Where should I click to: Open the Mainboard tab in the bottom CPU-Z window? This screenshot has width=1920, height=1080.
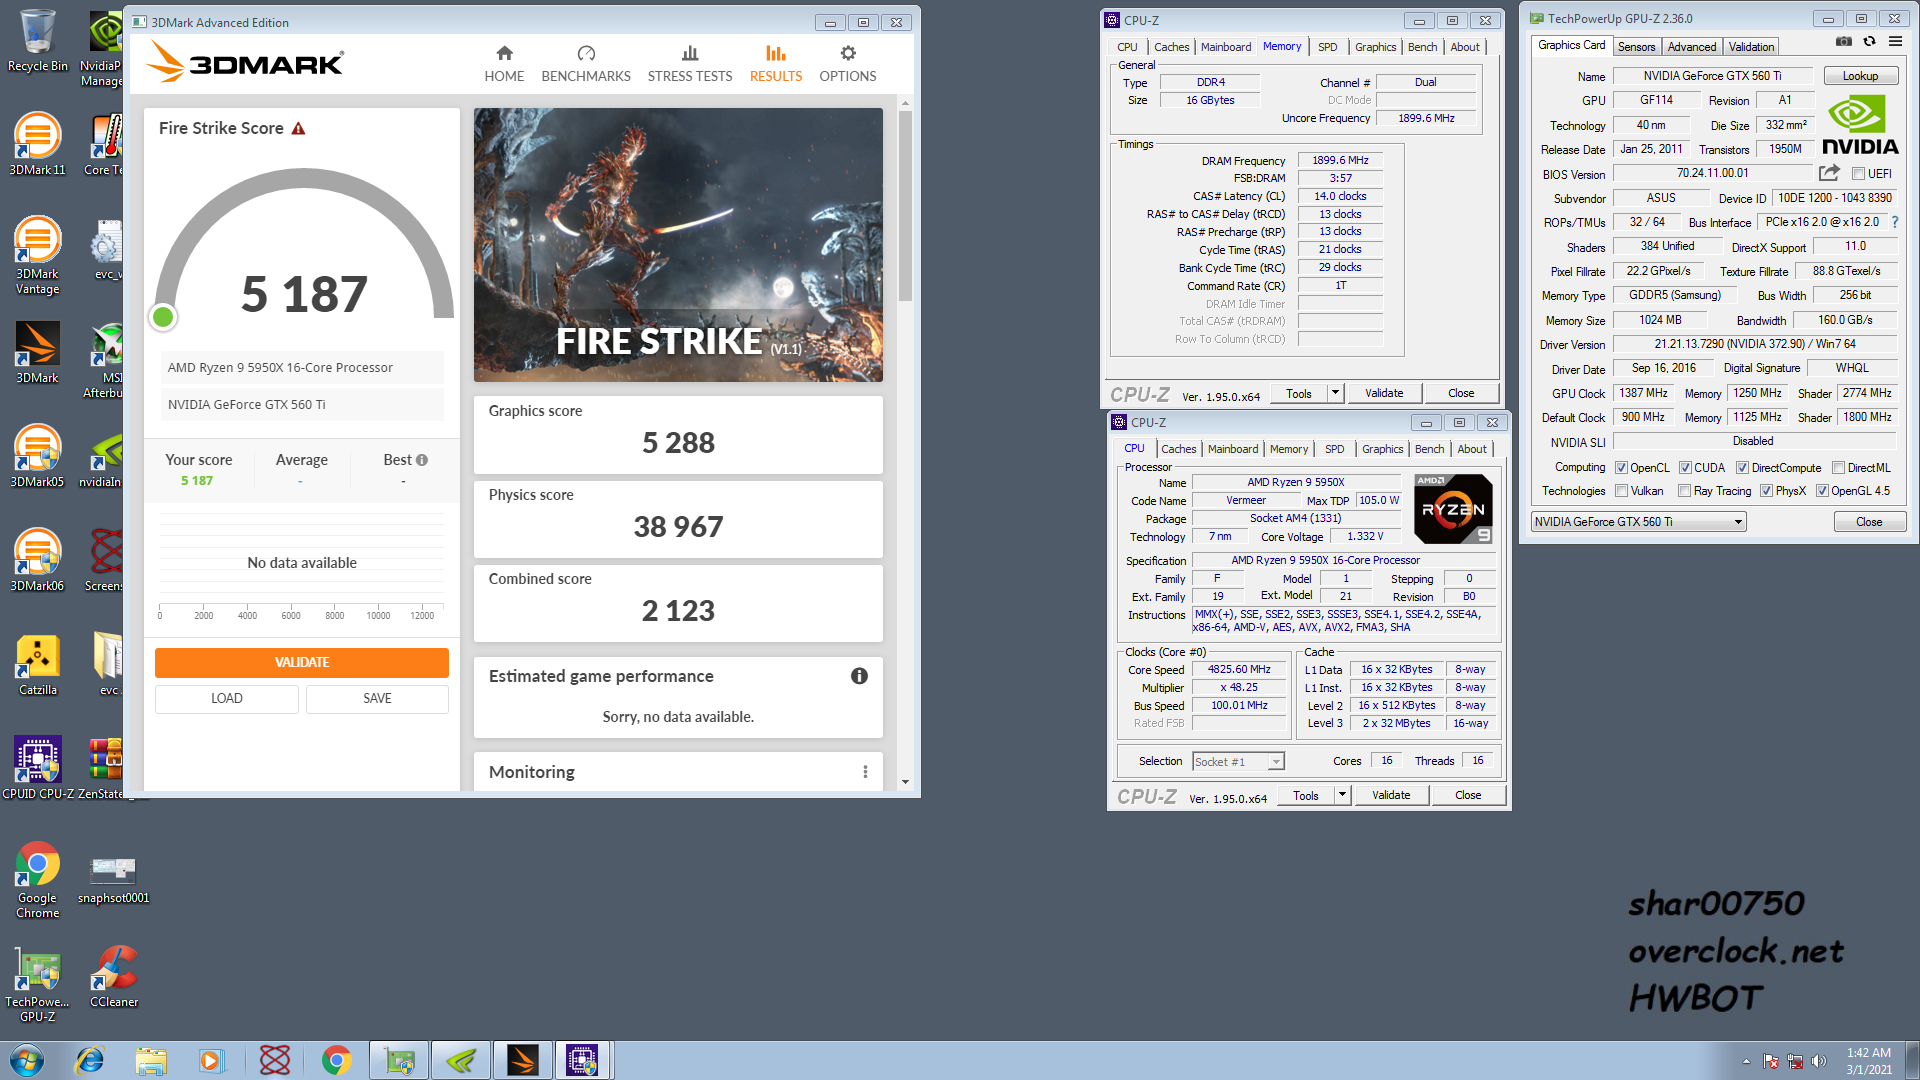click(x=1233, y=449)
